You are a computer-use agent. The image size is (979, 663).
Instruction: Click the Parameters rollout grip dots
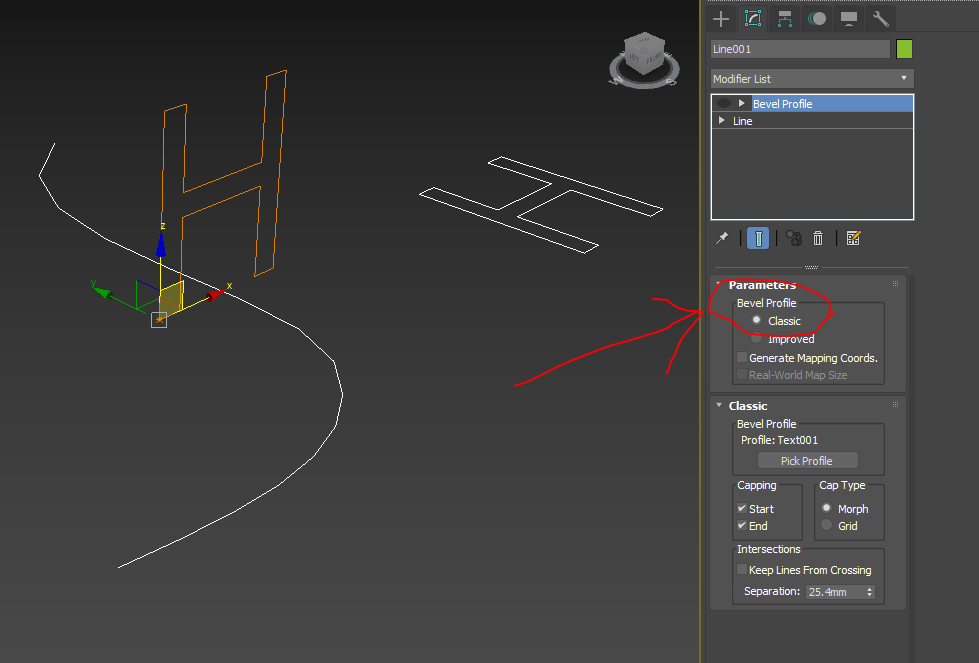click(895, 284)
